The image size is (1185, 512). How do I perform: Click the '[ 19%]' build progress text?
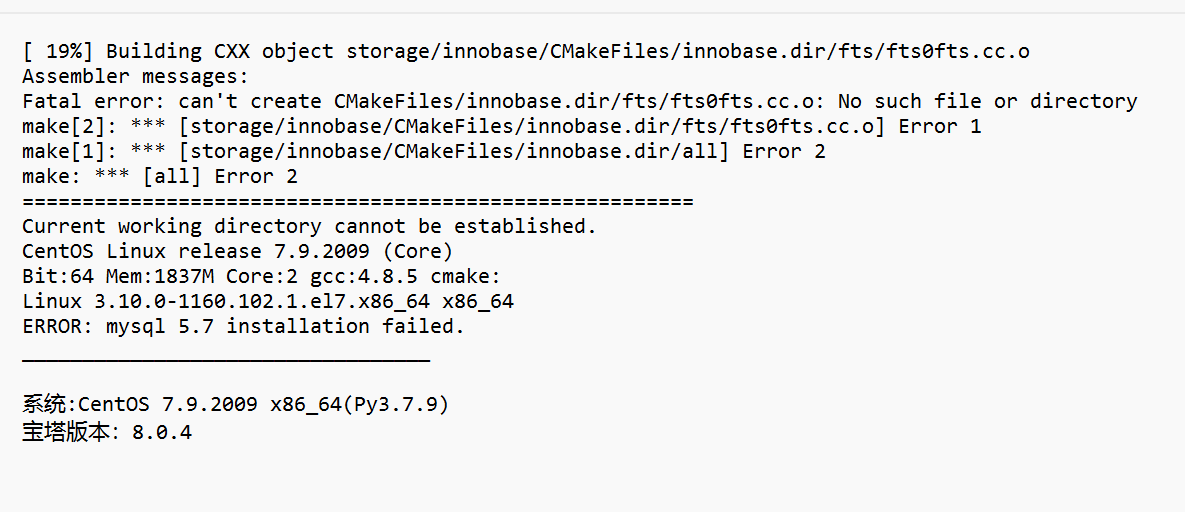pyautogui.click(x=58, y=51)
